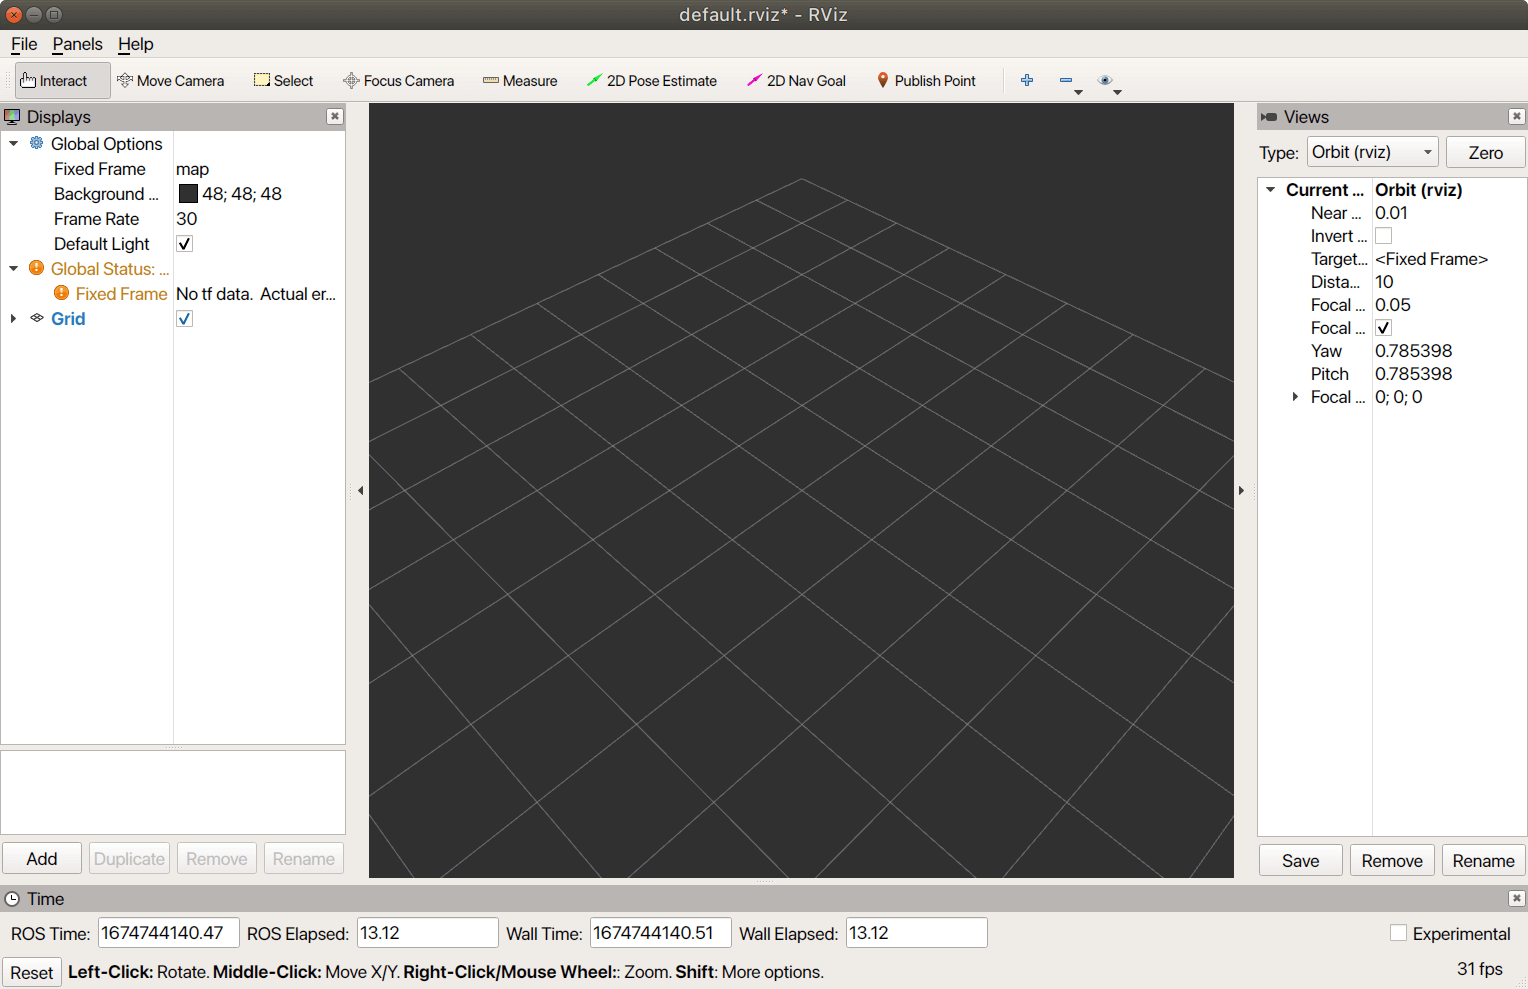The image size is (1528, 989).
Task: Expand the Grid display properties
Action: [x=14, y=318]
